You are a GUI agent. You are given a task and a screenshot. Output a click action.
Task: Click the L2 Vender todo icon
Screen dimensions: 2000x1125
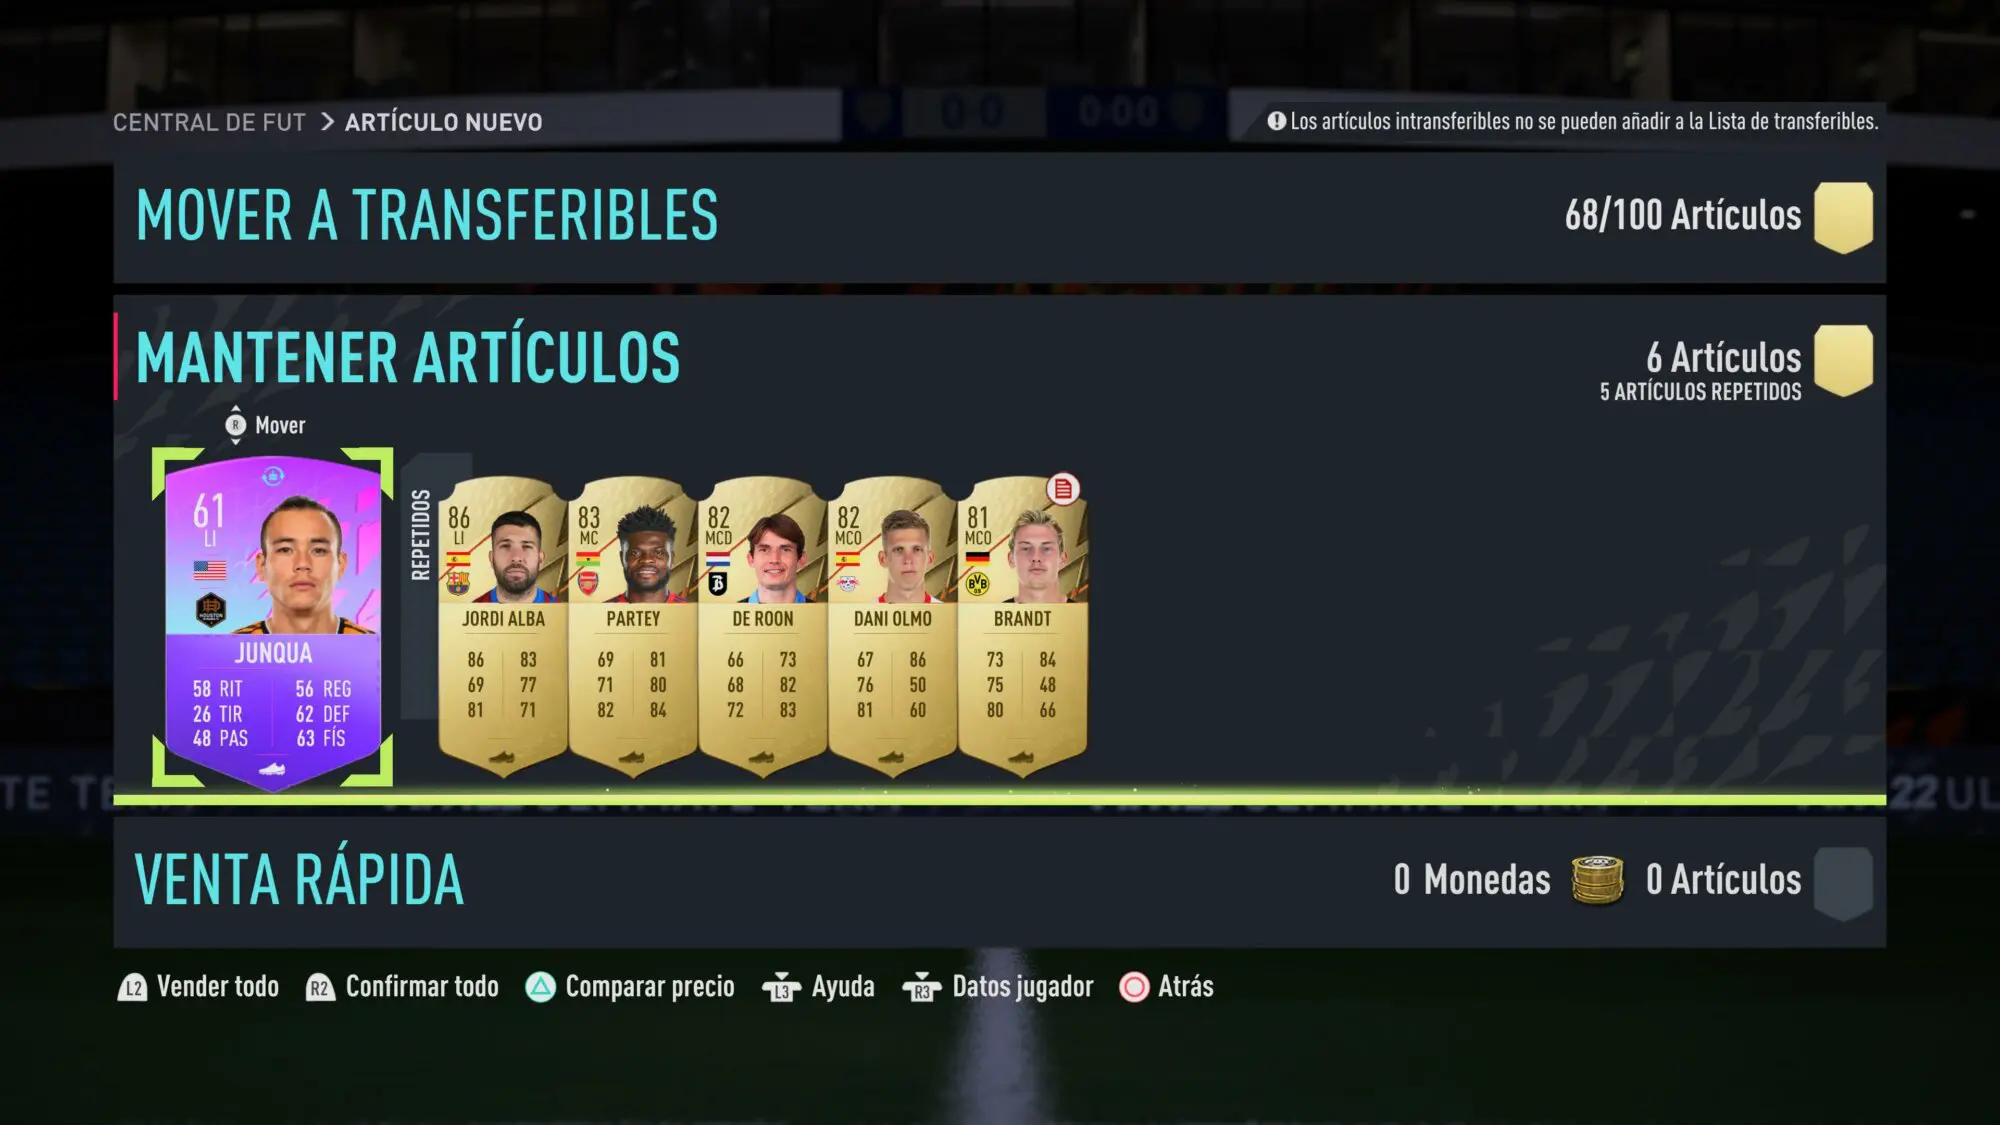tap(132, 988)
